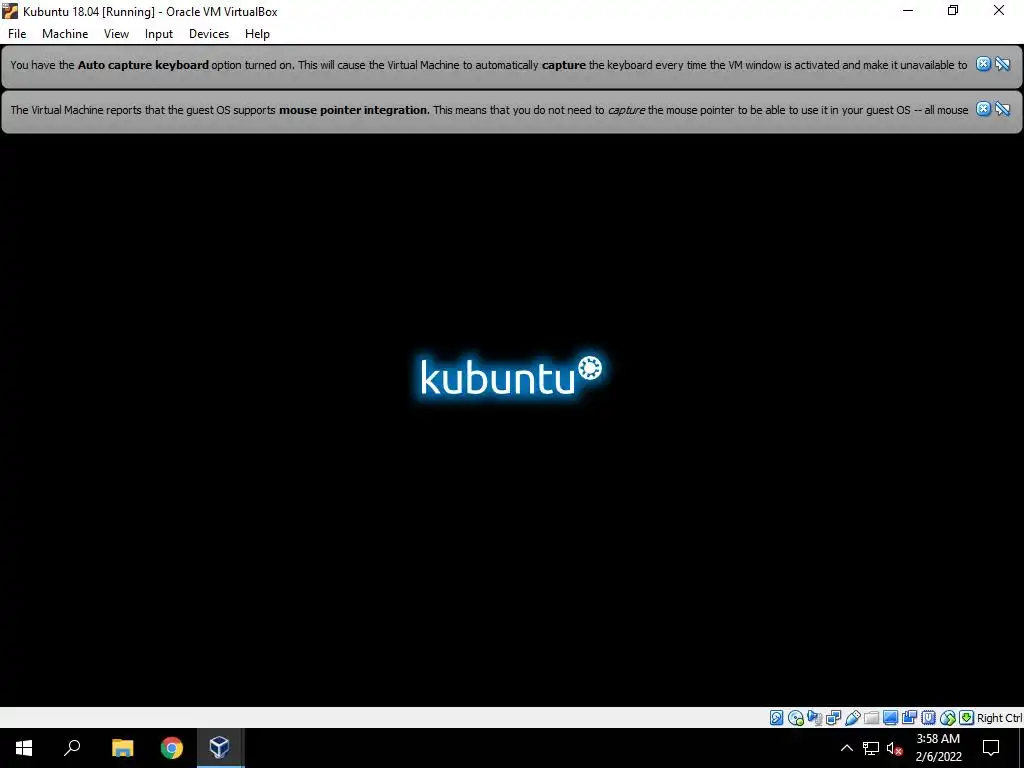Open the View menu

(x=116, y=34)
